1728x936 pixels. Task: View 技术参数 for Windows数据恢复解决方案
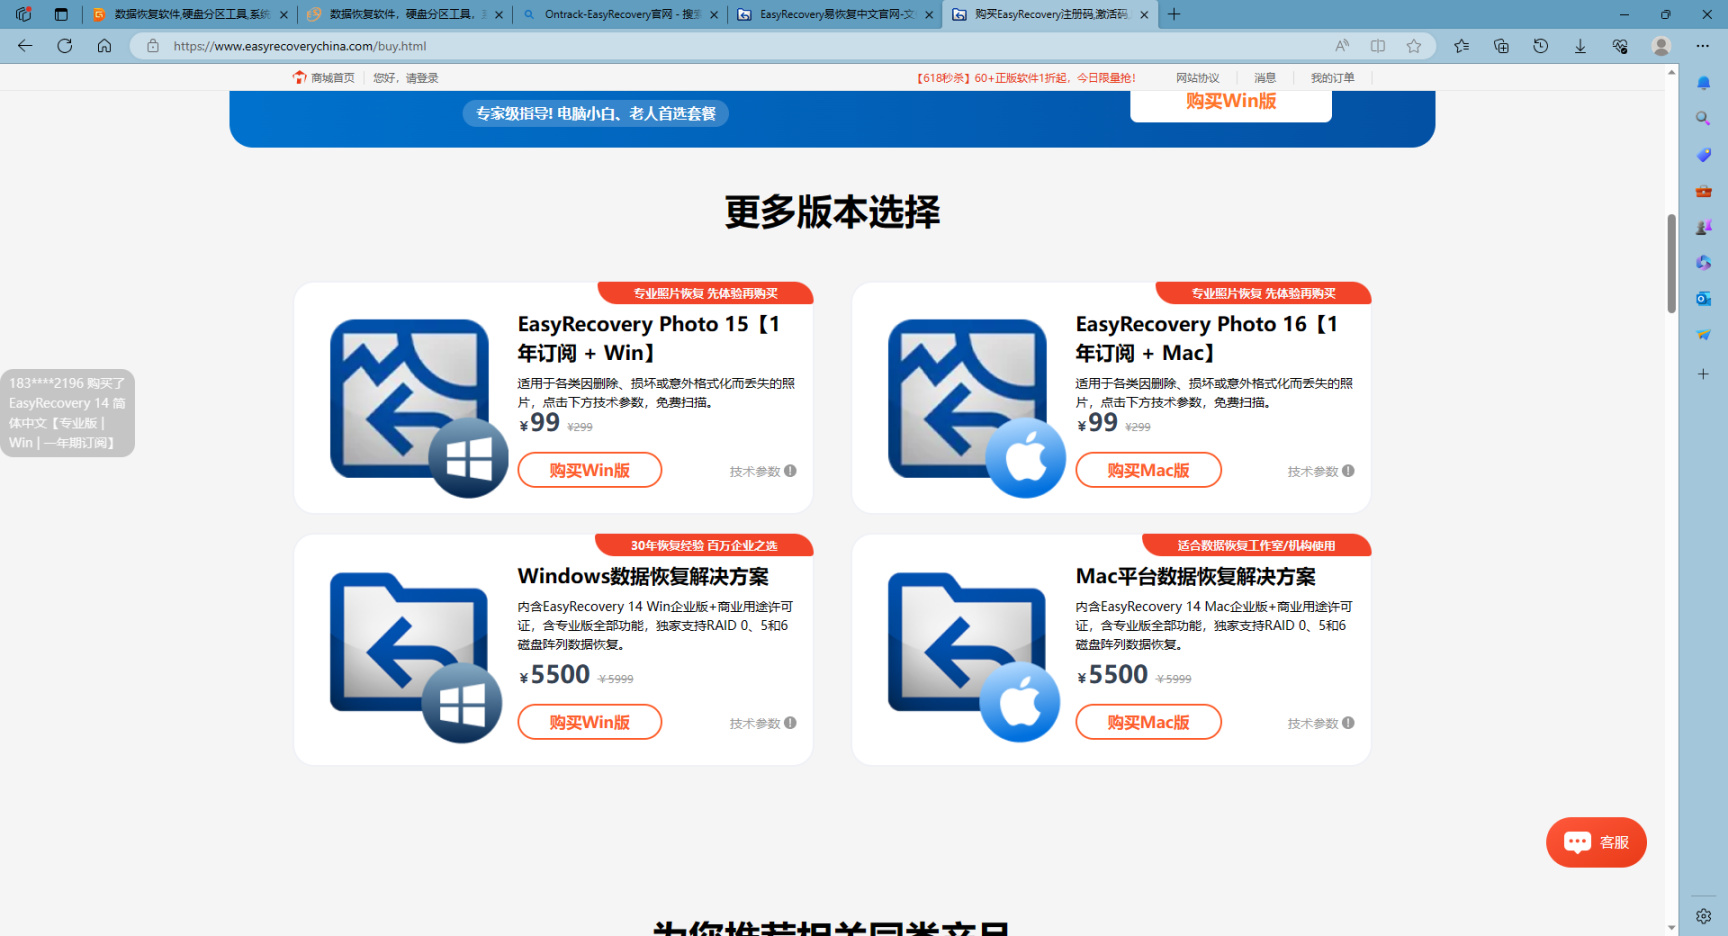pos(763,723)
